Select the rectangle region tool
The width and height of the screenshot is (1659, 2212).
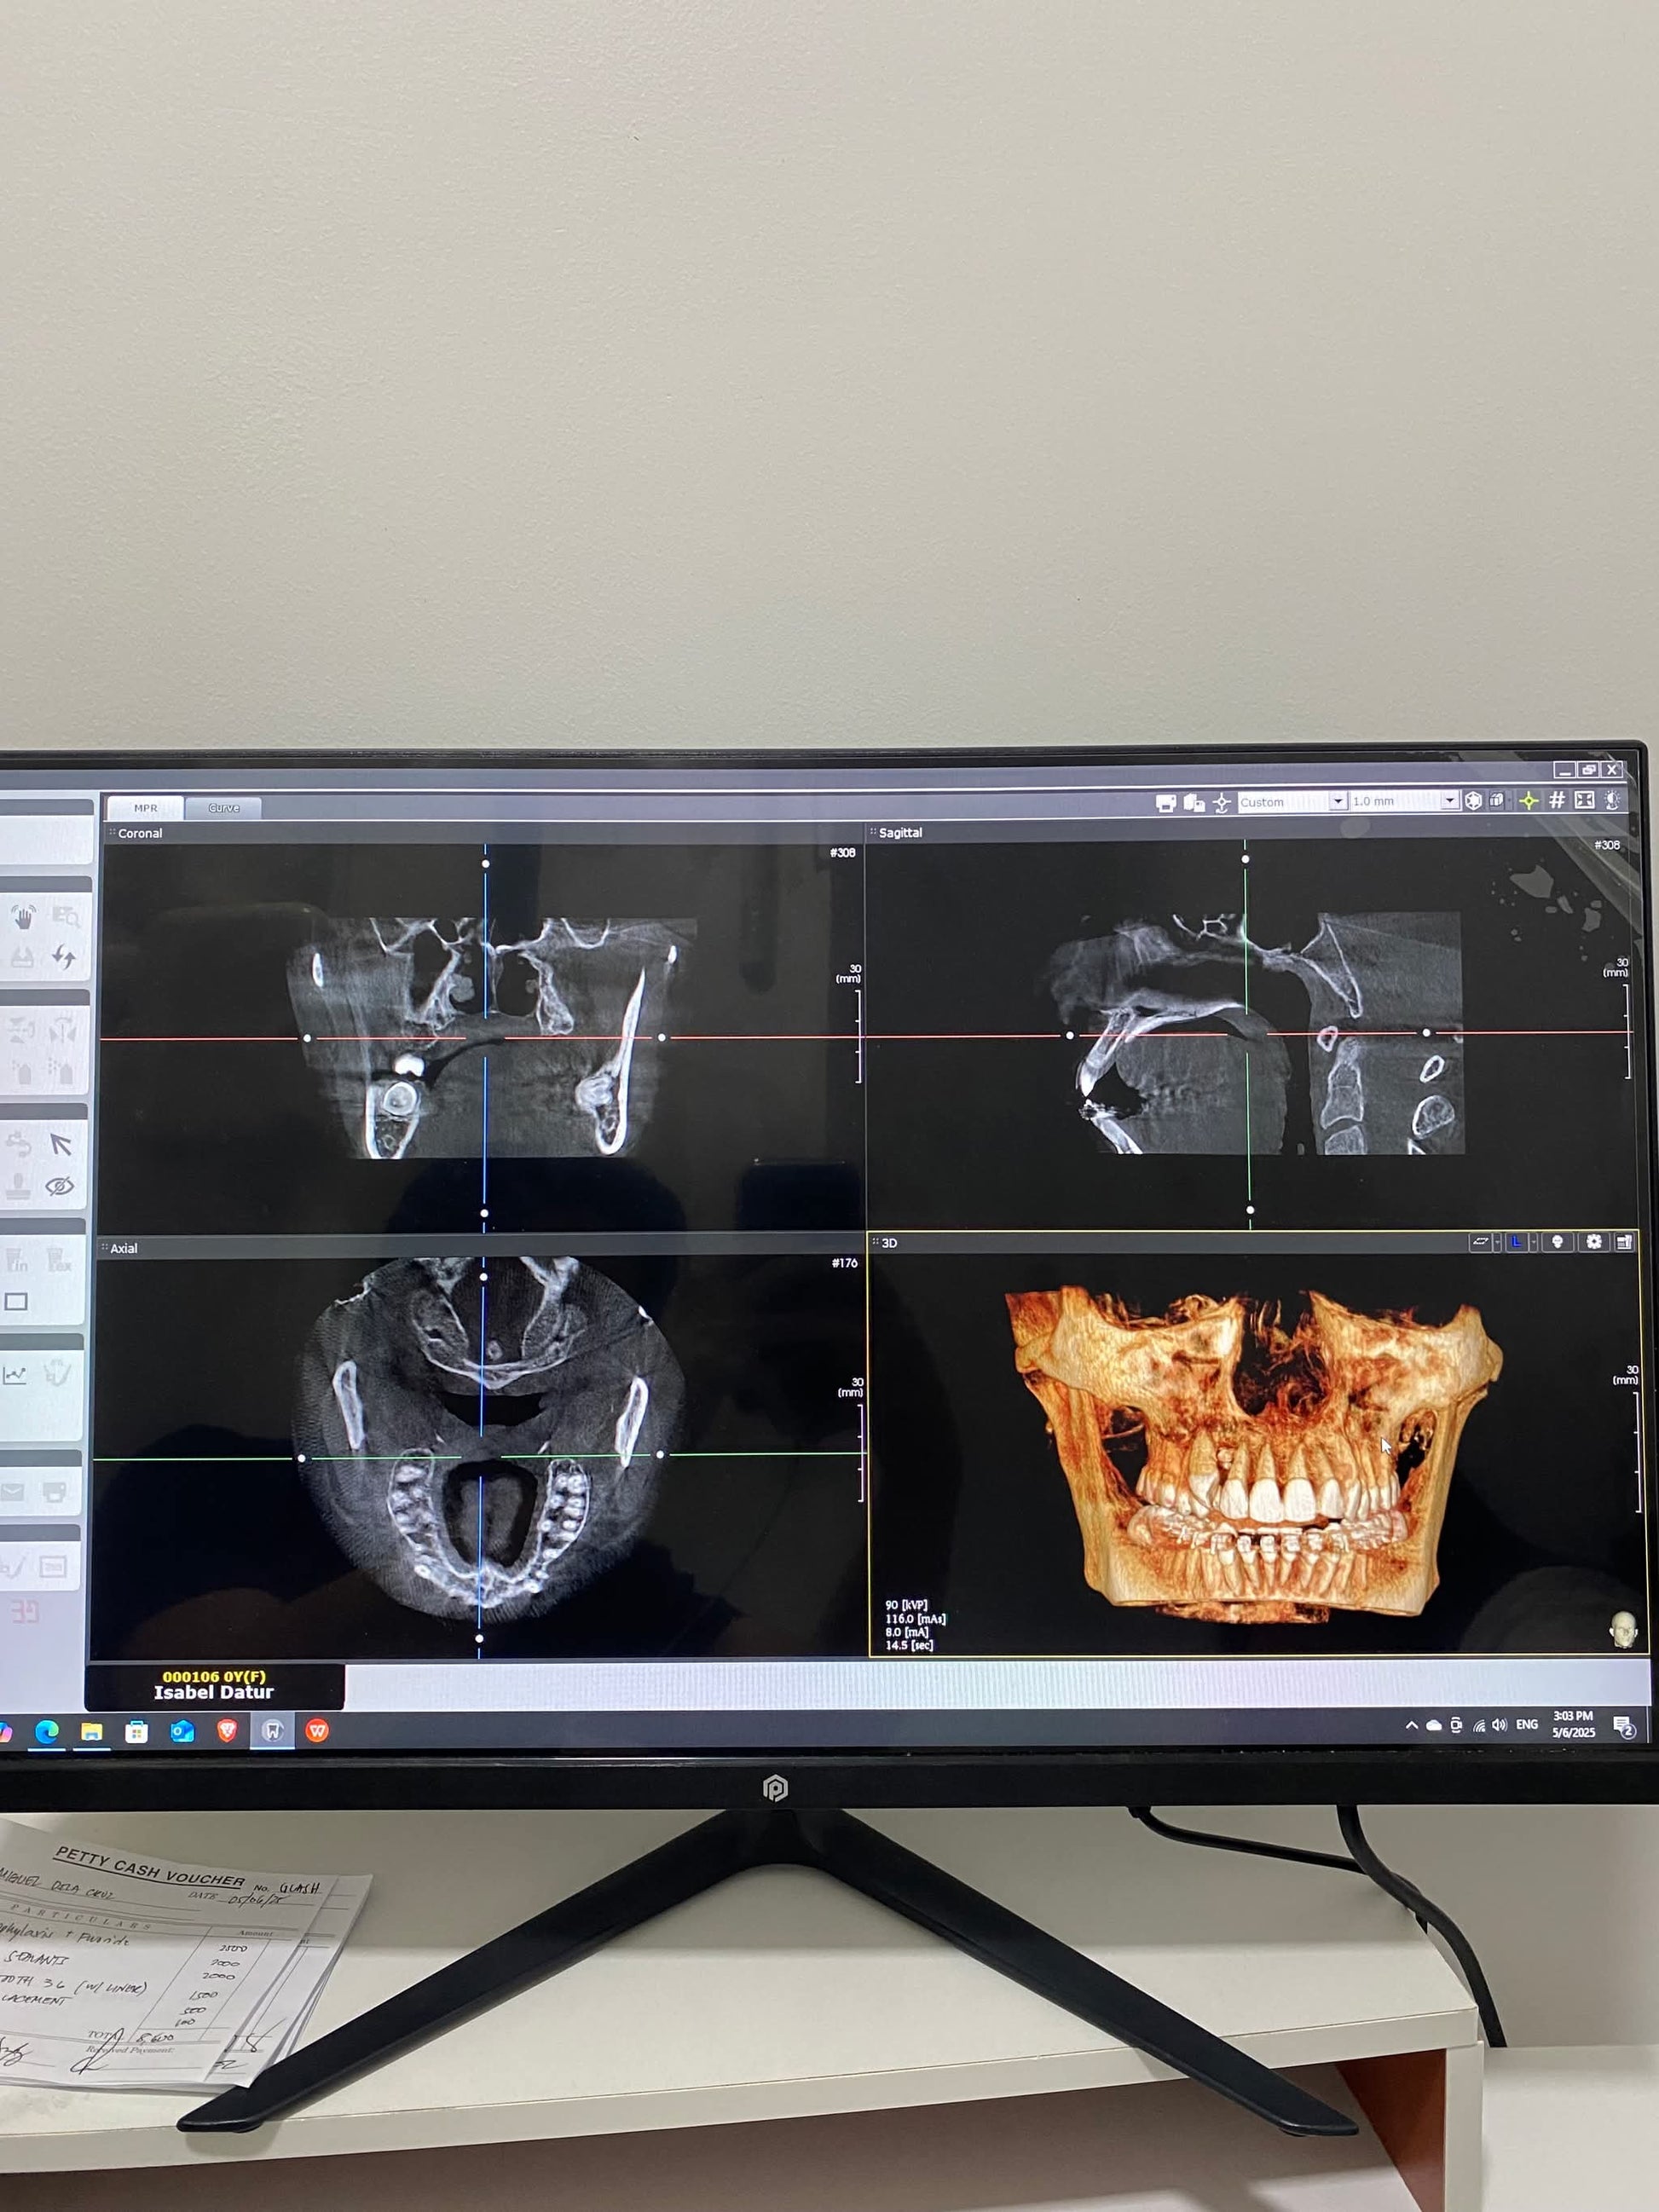tap(16, 1301)
